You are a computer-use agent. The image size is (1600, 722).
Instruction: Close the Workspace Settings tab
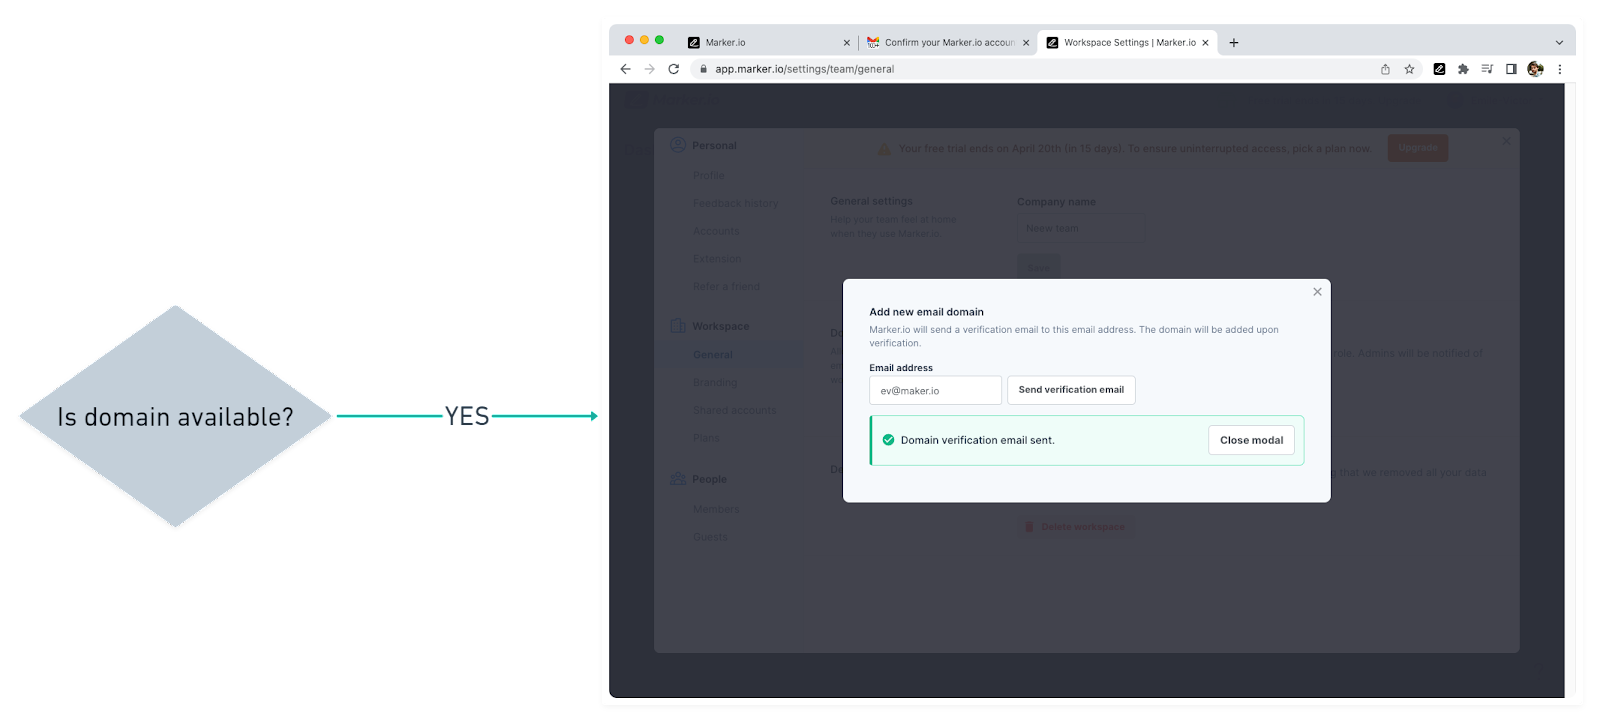[x=1205, y=43]
